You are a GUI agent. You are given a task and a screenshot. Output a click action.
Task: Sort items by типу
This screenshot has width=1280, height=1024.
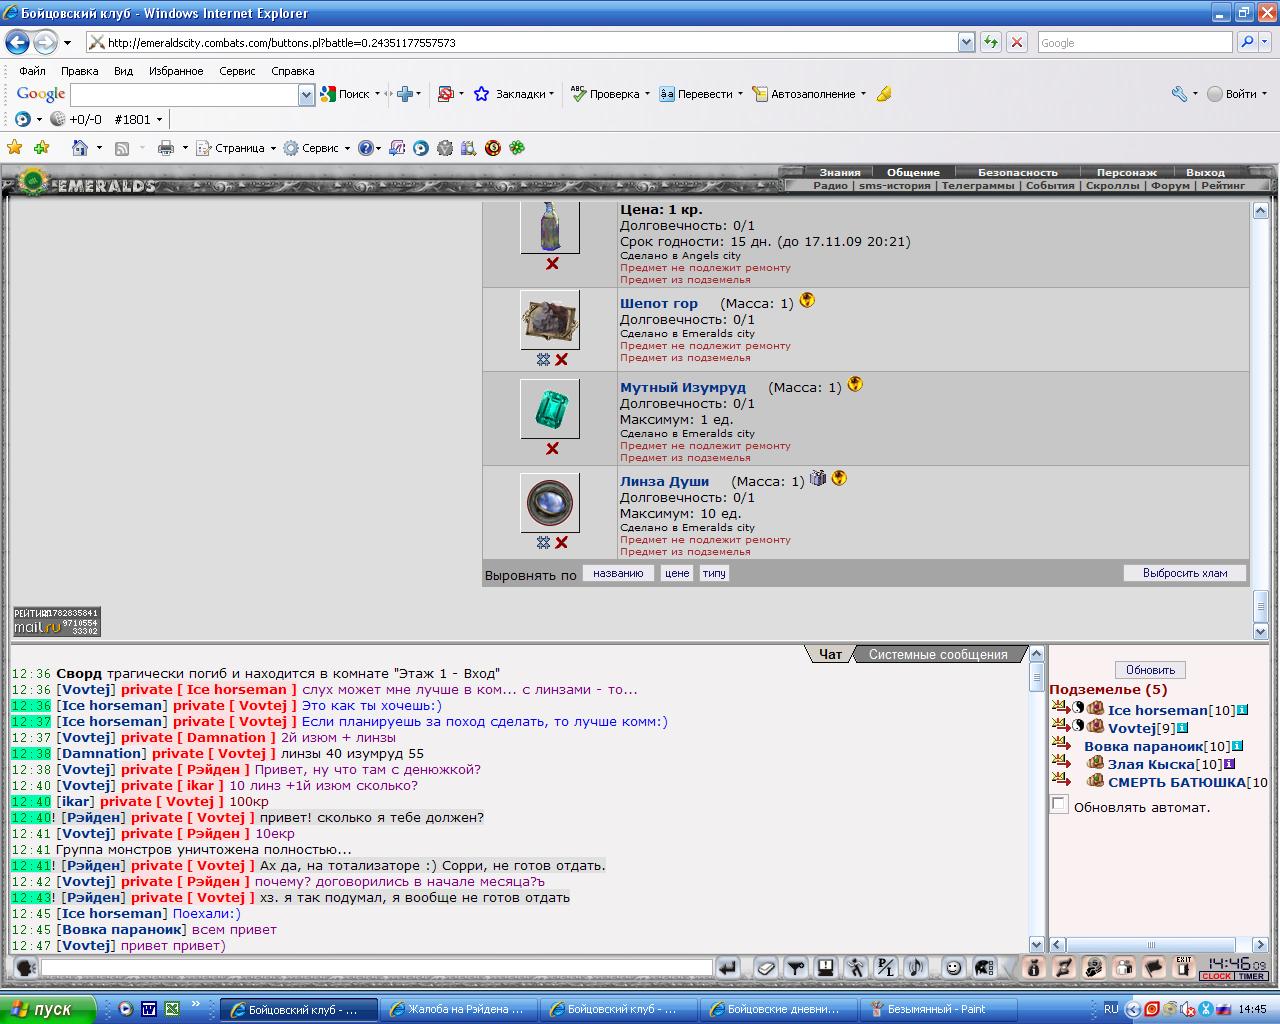[714, 573]
